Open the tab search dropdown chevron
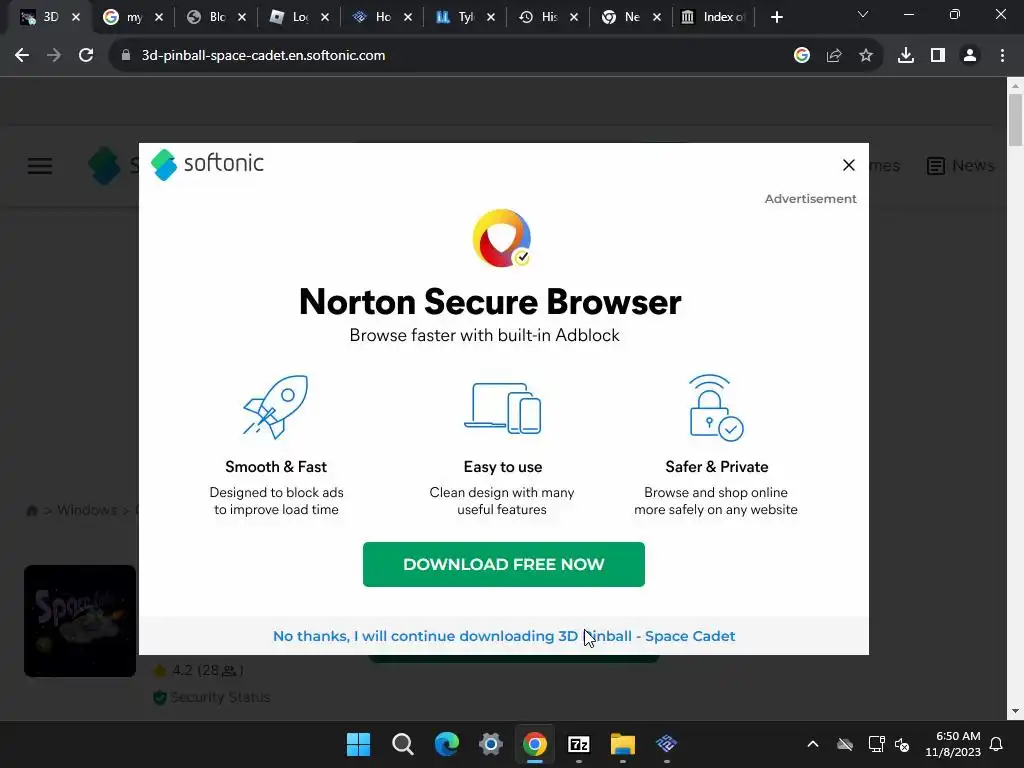This screenshot has height=768, width=1024. coord(863,14)
